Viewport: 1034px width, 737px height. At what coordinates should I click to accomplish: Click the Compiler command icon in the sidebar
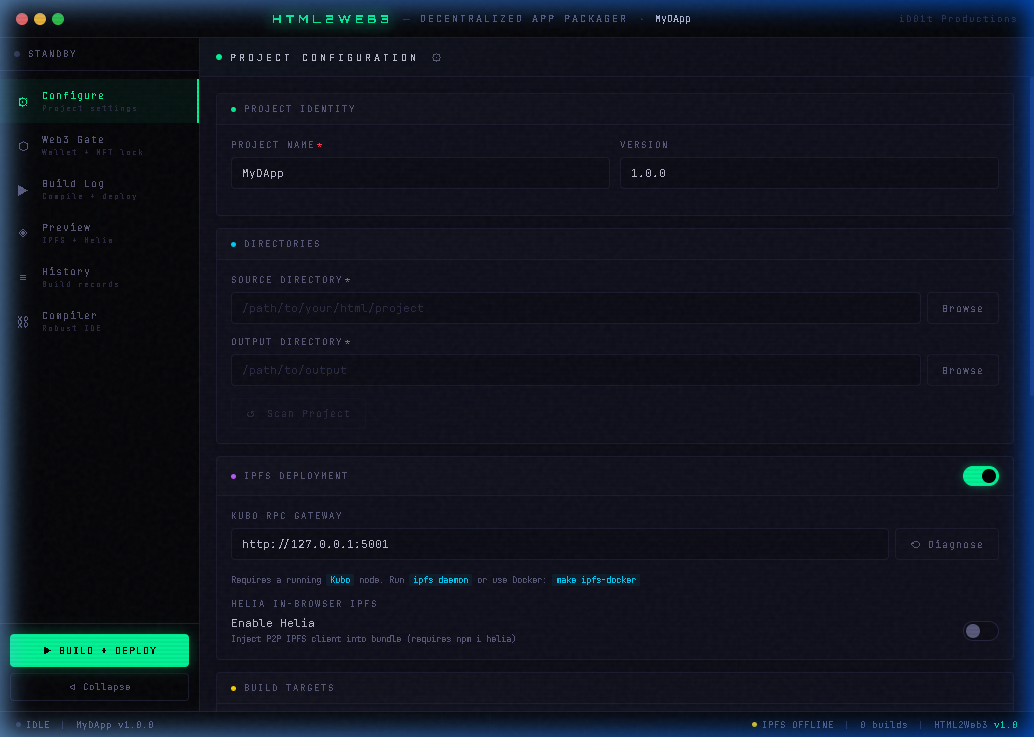[x=23, y=322]
